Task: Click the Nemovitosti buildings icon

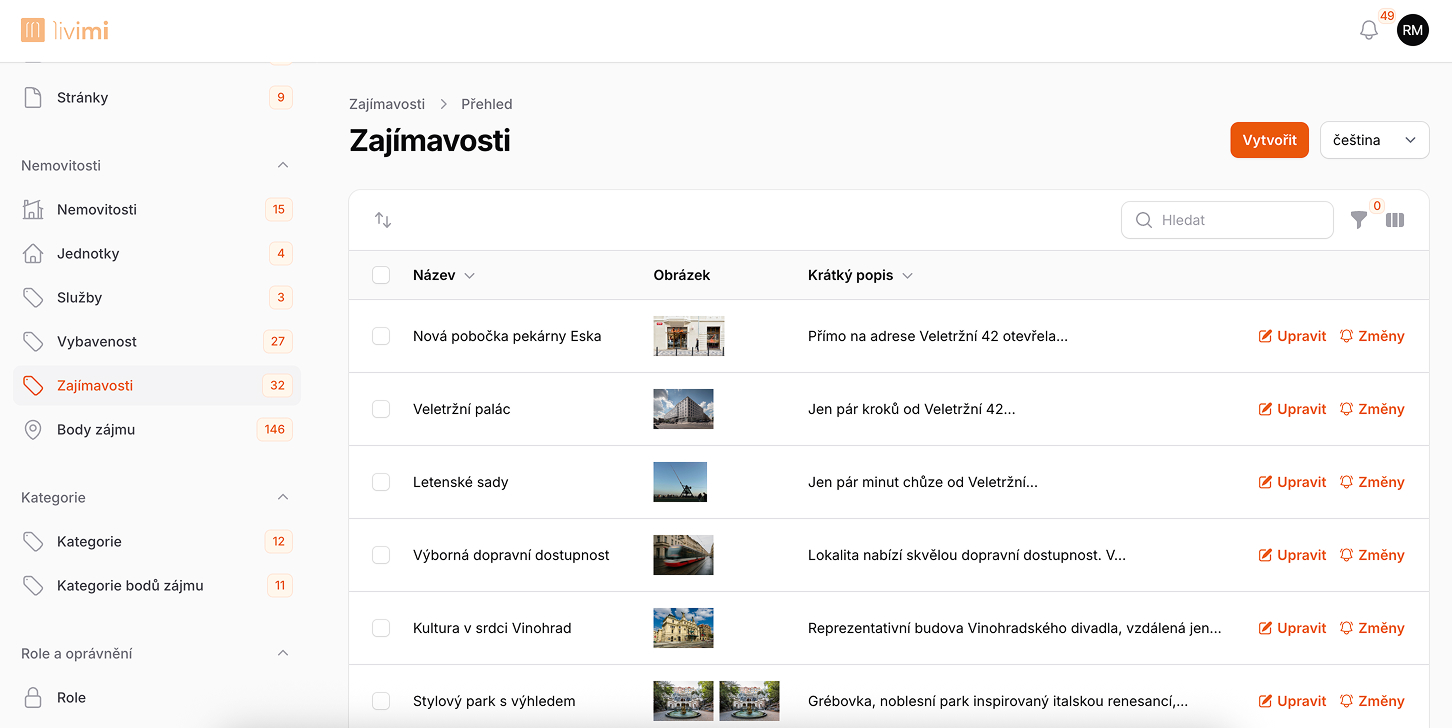Action: pos(33,209)
